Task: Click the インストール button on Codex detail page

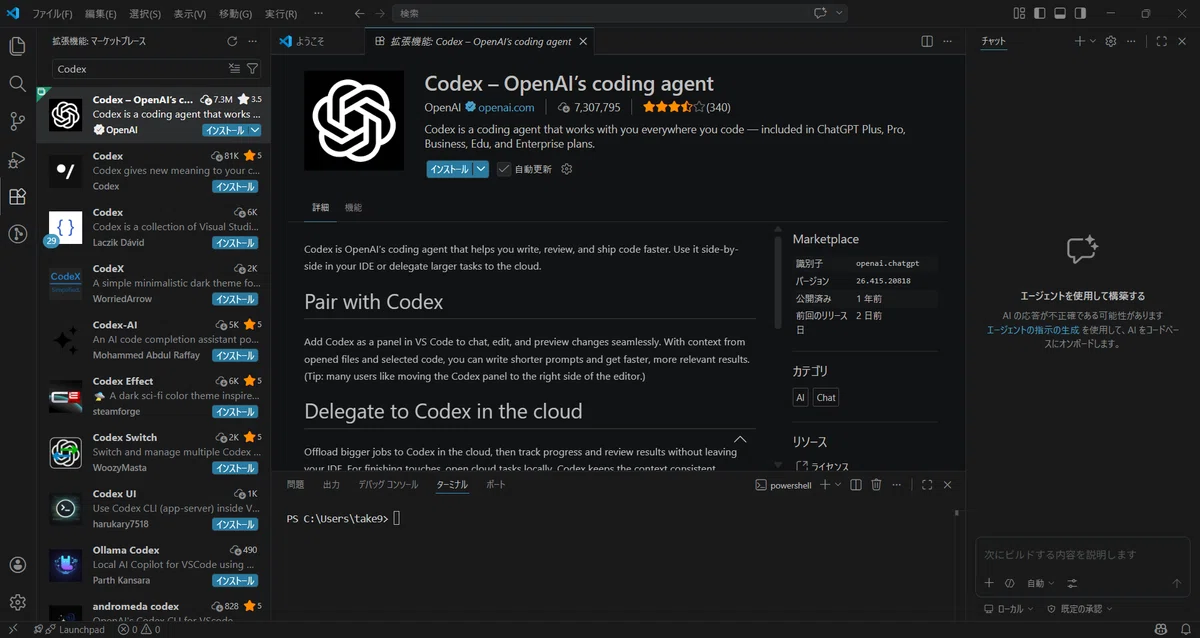Action: click(x=450, y=169)
